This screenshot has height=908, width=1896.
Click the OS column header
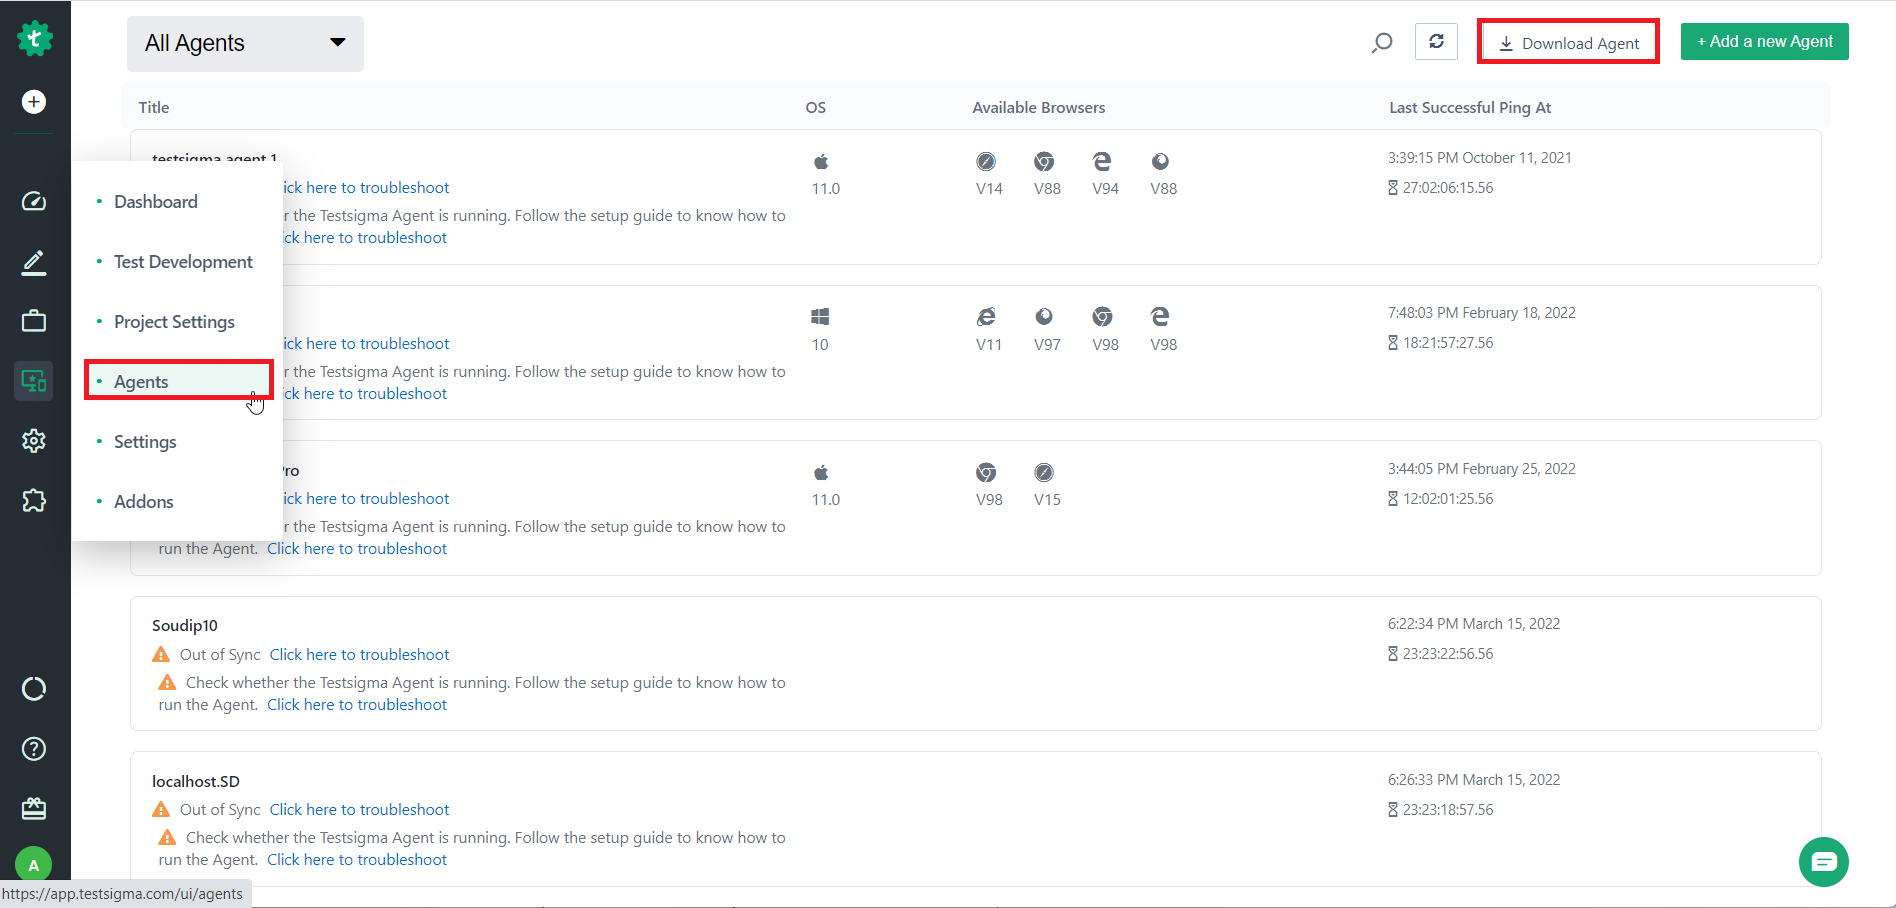[x=816, y=107]
